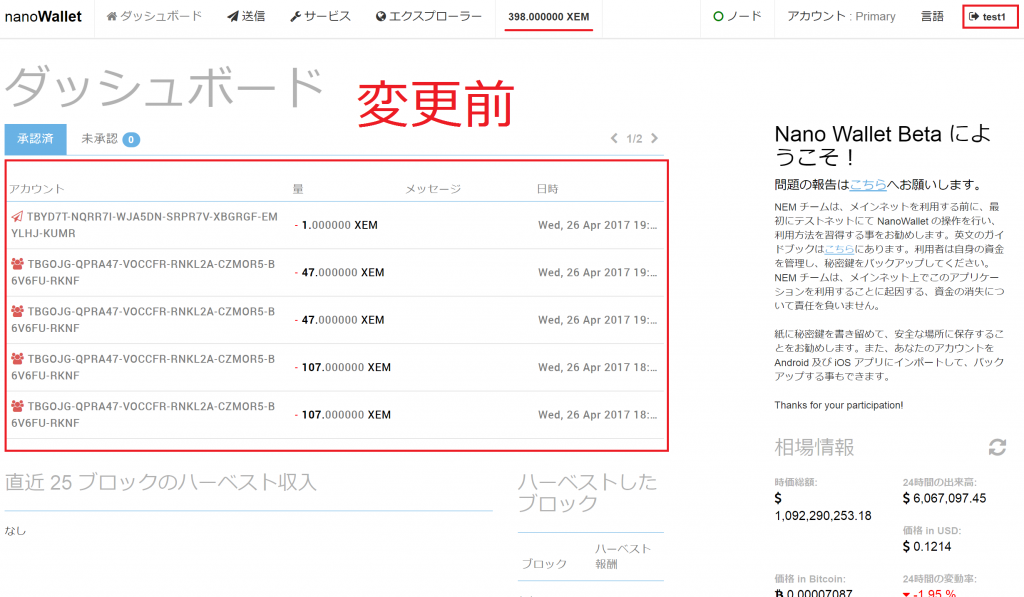Screen dimensions: 1024x597
Task: Click the date in the 1.000000 XEM row
Action: [598, 225]
